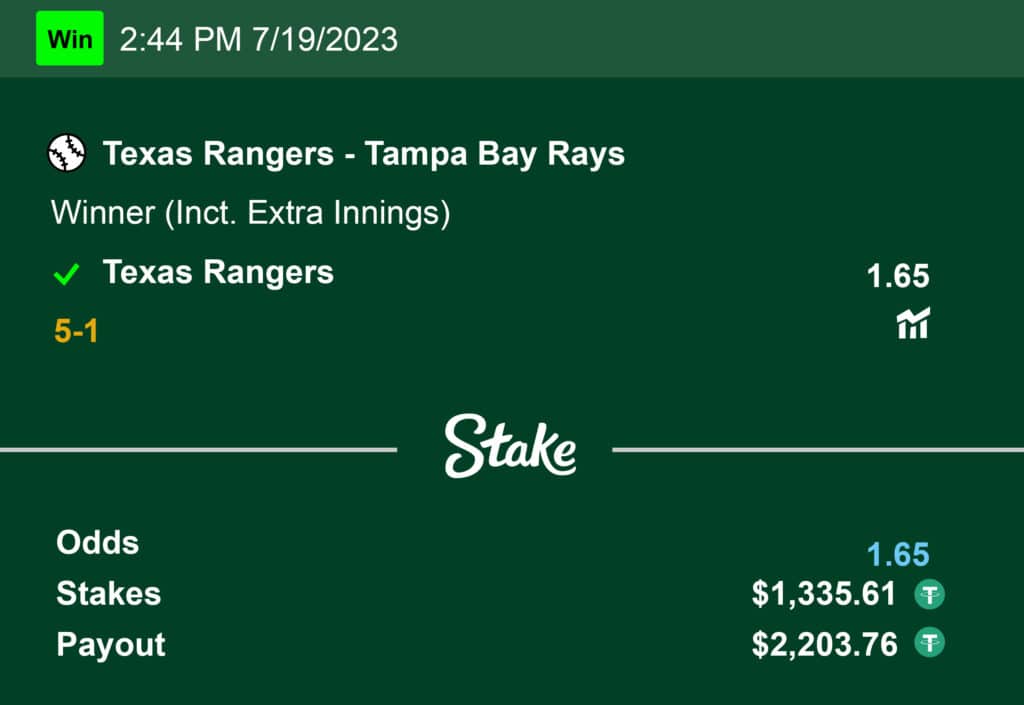
Task: Open the Texas Rangers - Tampa Bay Rays match
Action: tap(364, 154)
